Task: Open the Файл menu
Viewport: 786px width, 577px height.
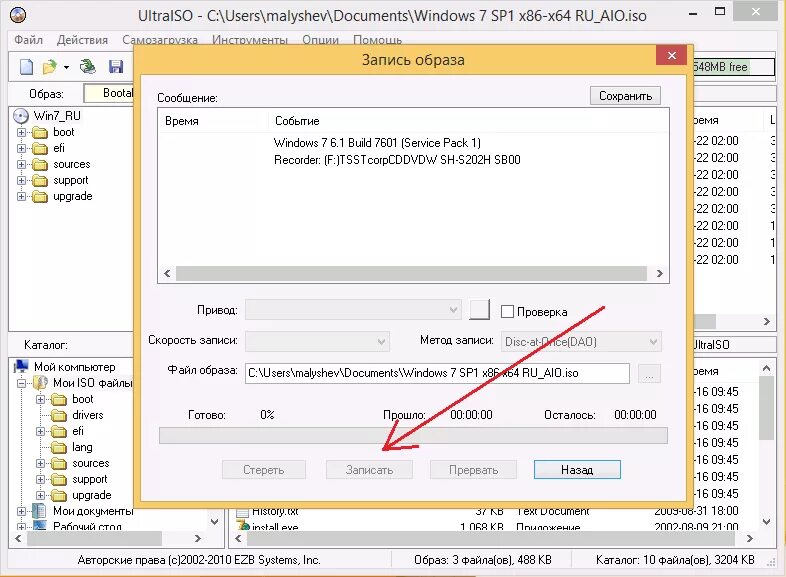Action: (x=28, y=40)
